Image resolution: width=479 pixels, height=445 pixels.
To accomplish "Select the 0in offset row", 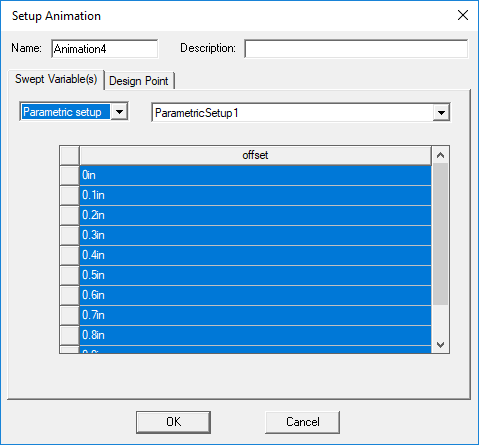I will coord(255,175).
